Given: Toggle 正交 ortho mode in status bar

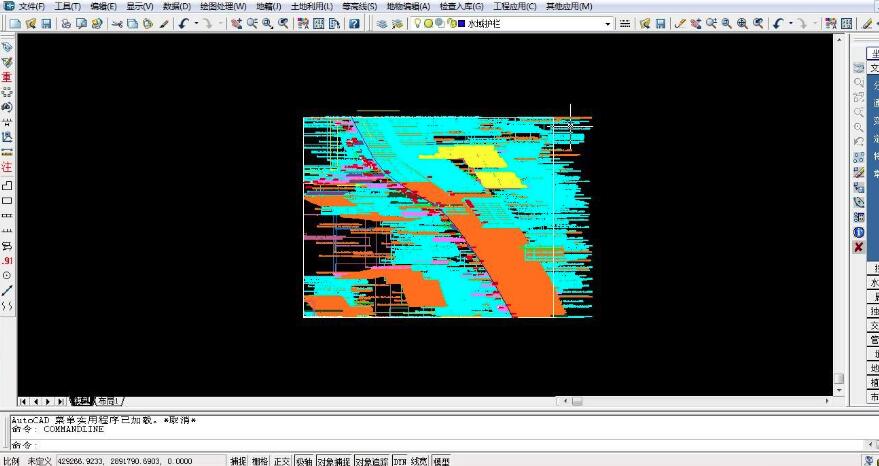Looking at the screenshot, I should point(281,461).
